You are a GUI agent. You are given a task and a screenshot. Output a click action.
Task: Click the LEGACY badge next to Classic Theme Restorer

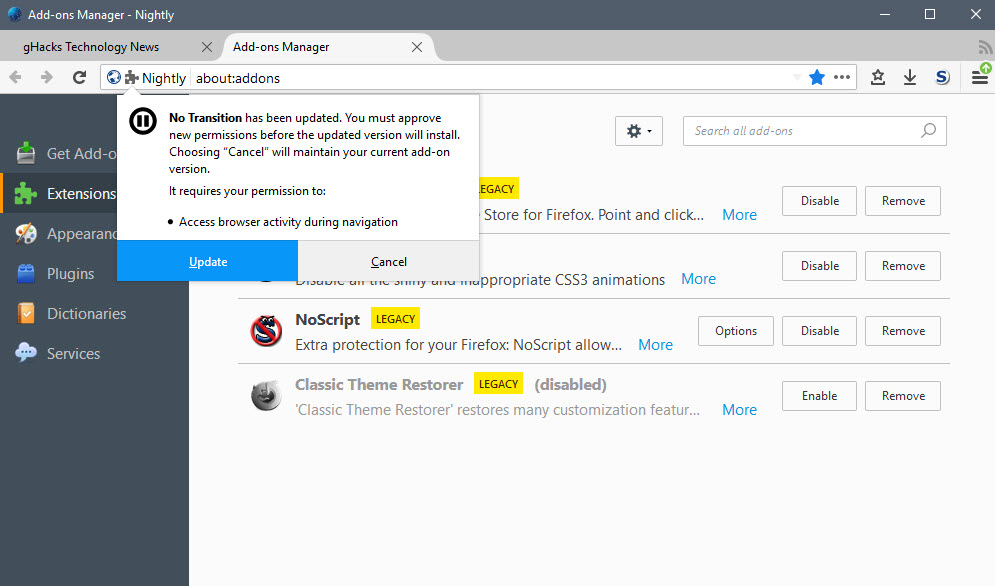pos(498,383)
